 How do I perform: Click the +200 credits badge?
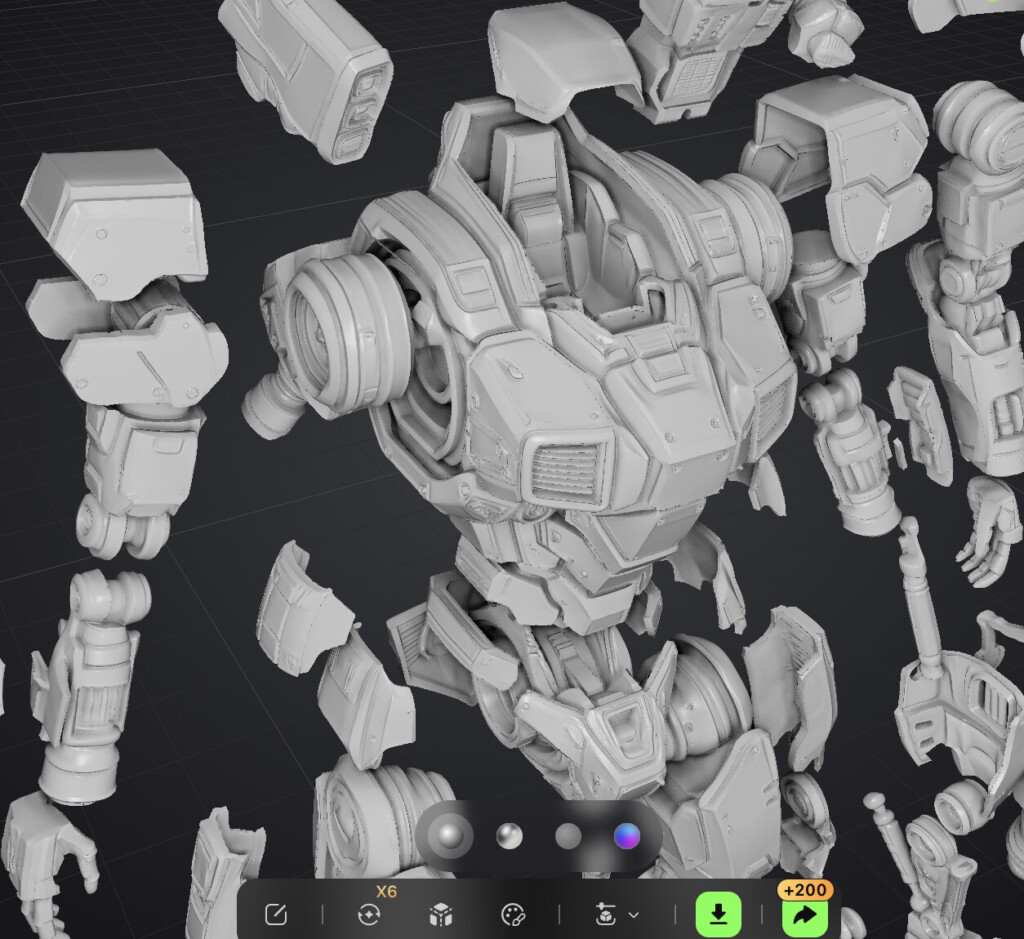point(805,889)
